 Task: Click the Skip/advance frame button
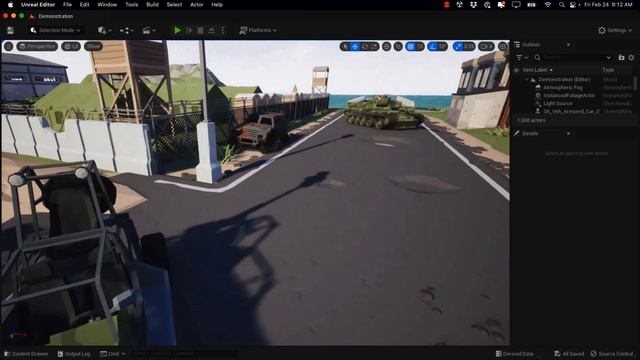[x=189, y=30]
